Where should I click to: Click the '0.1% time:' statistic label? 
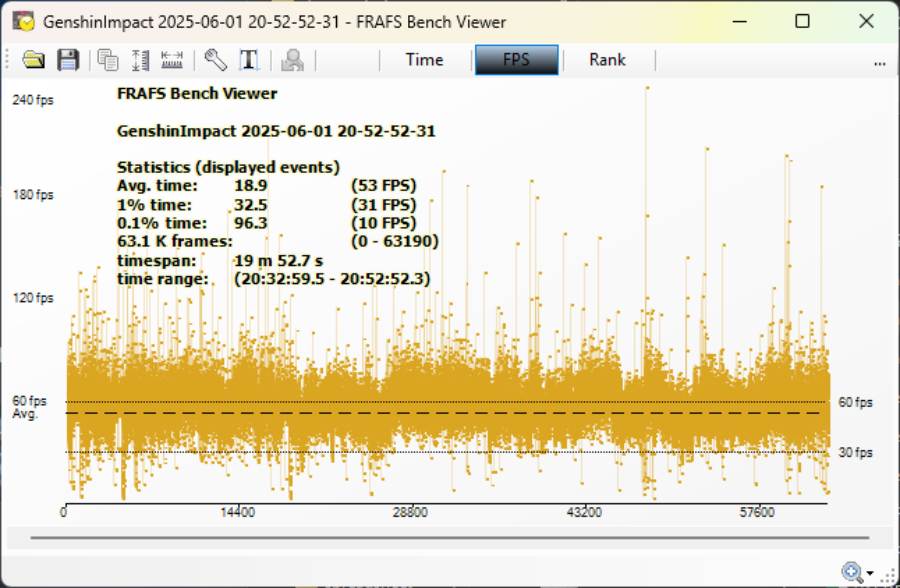pyautogui.click(x=162, y=223)
